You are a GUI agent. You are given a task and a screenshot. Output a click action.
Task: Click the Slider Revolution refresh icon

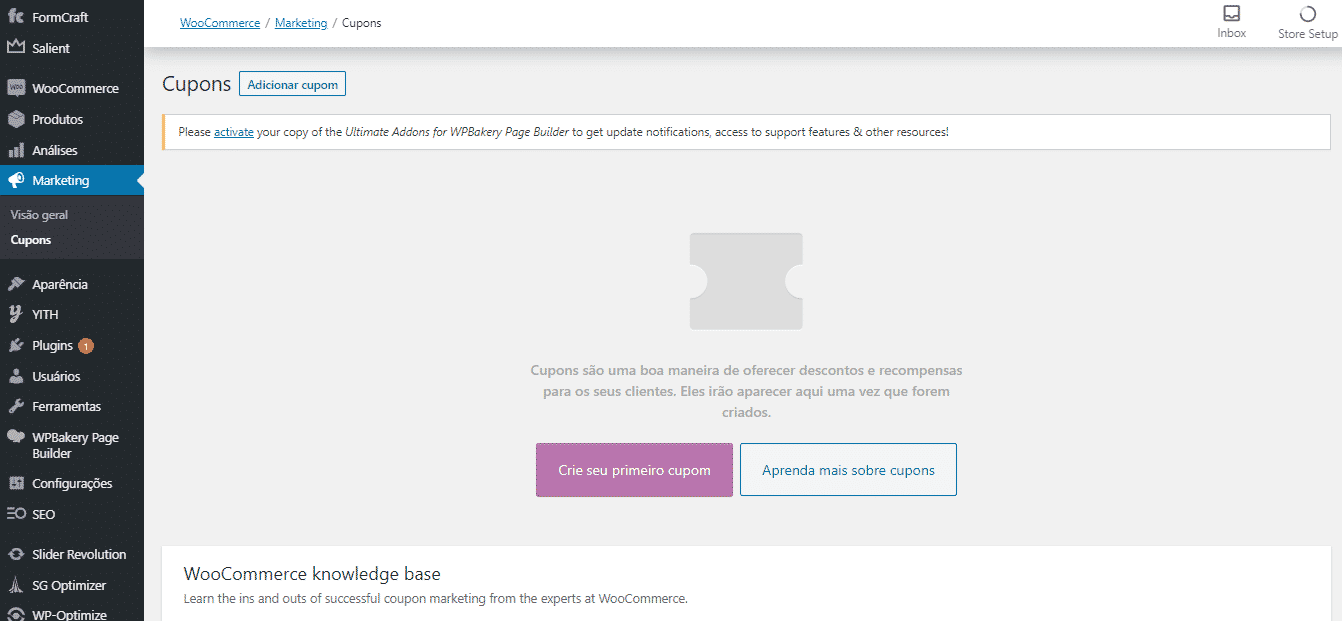click(x=16, y=554)
